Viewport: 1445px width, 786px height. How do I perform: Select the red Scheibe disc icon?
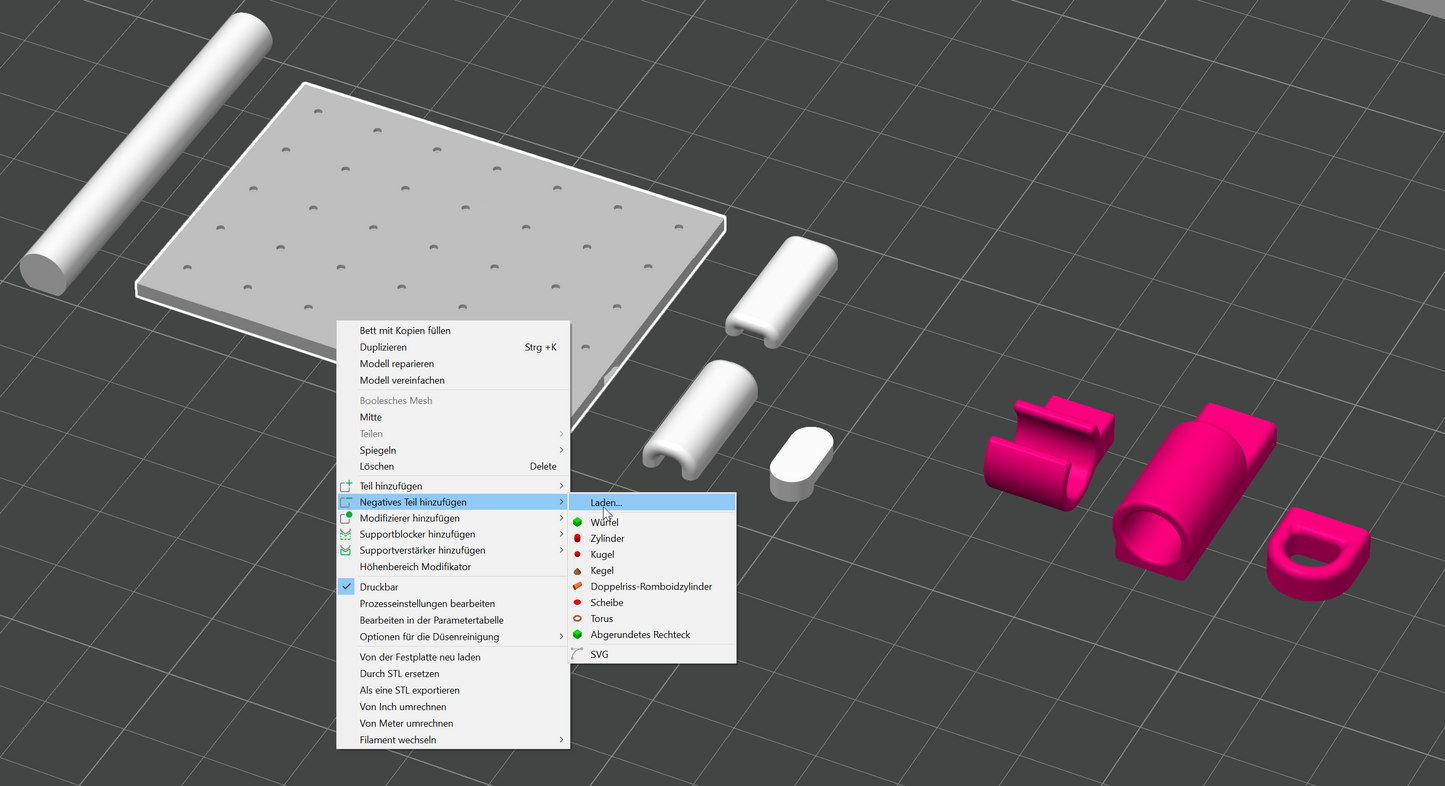coord(578,603)
